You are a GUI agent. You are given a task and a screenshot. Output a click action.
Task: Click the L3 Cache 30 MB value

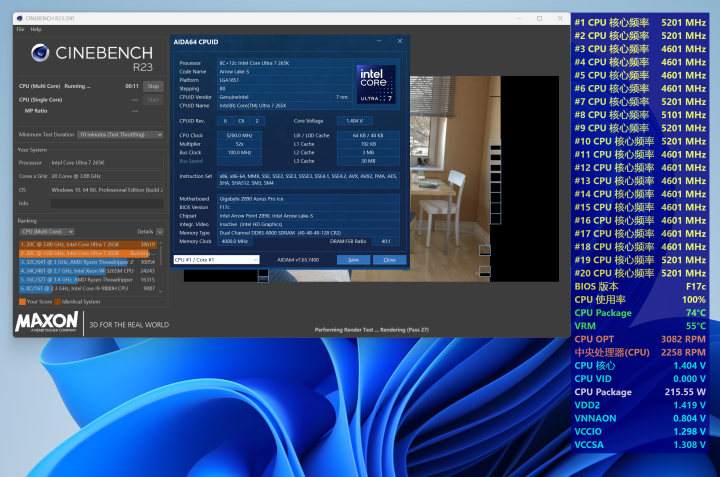point(368,161)
